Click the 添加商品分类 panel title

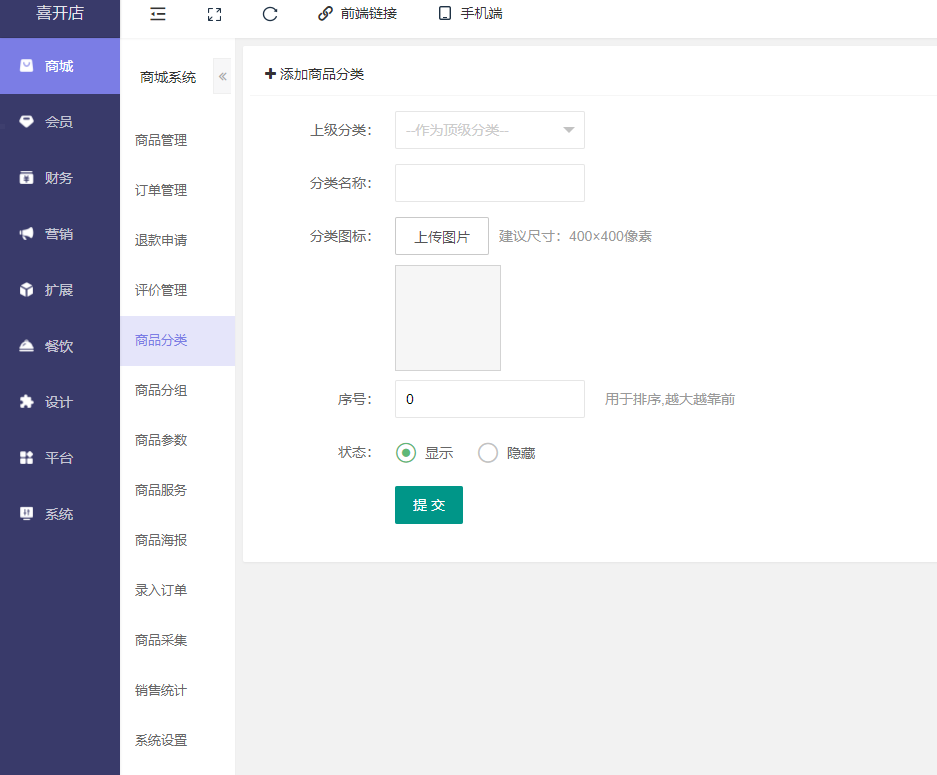pos(314,74)
